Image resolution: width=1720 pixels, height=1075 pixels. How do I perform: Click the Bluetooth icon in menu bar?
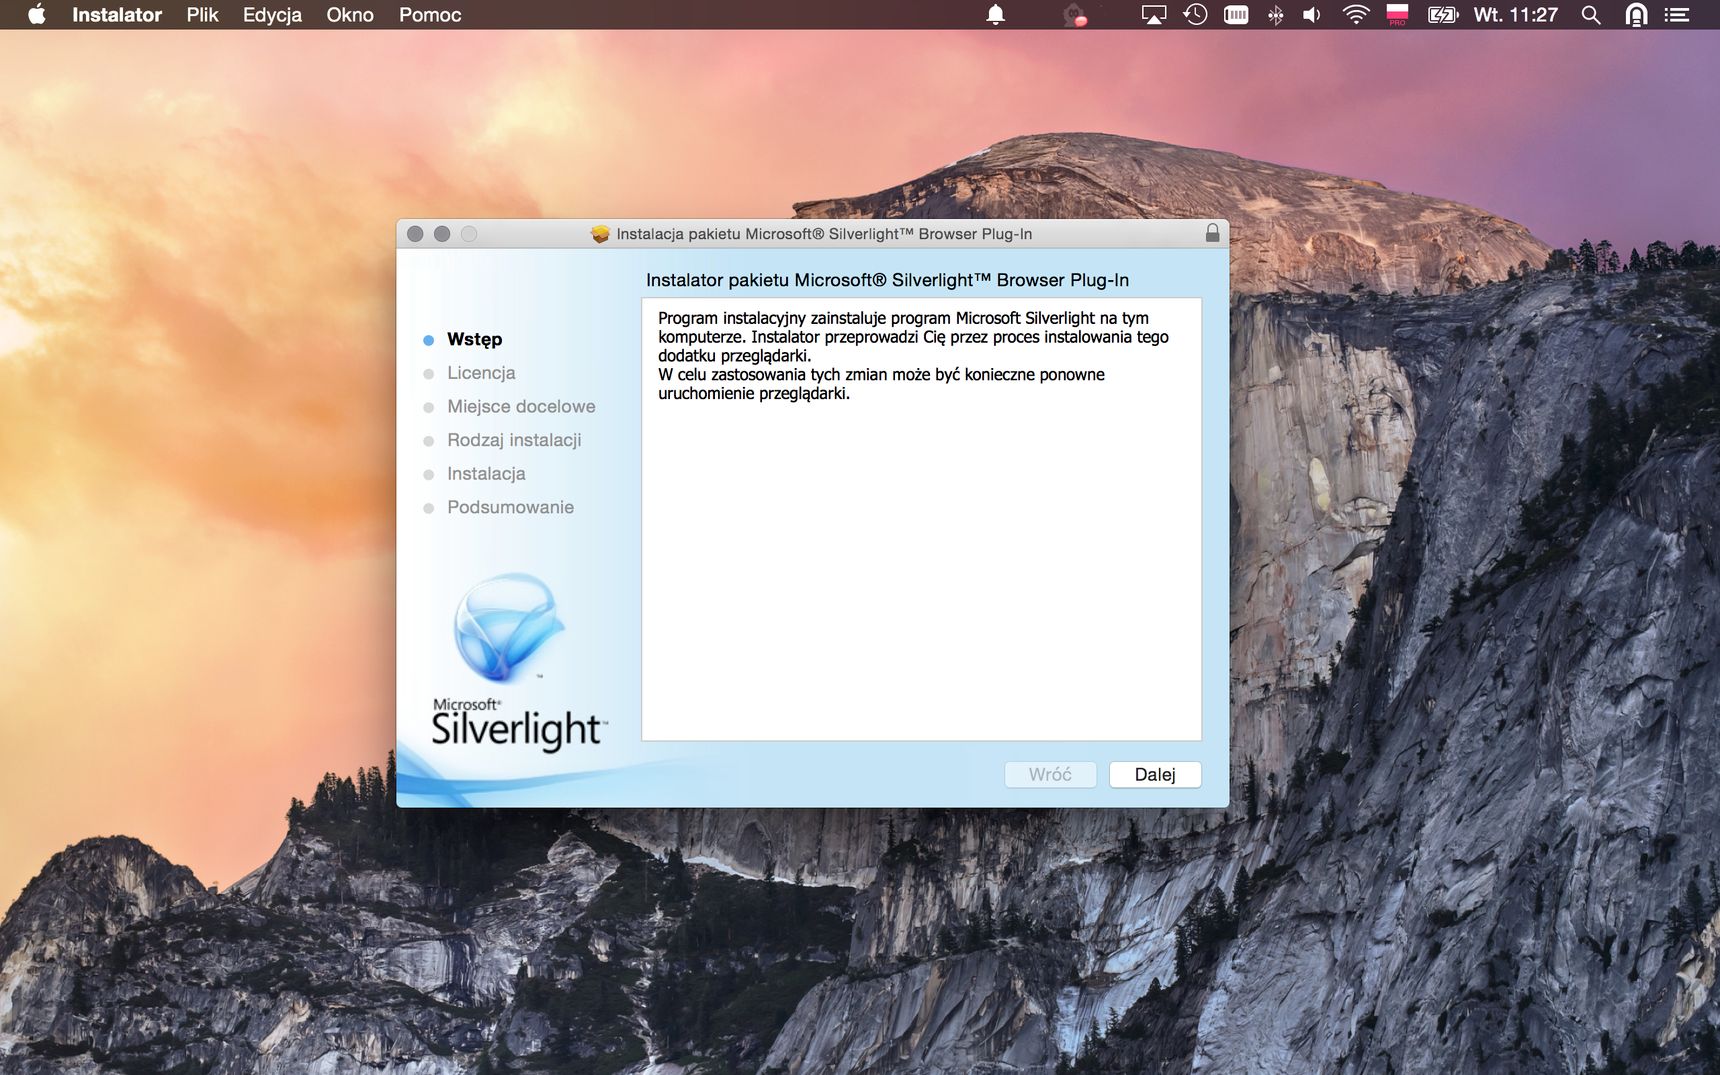[x=1275, y=15]
